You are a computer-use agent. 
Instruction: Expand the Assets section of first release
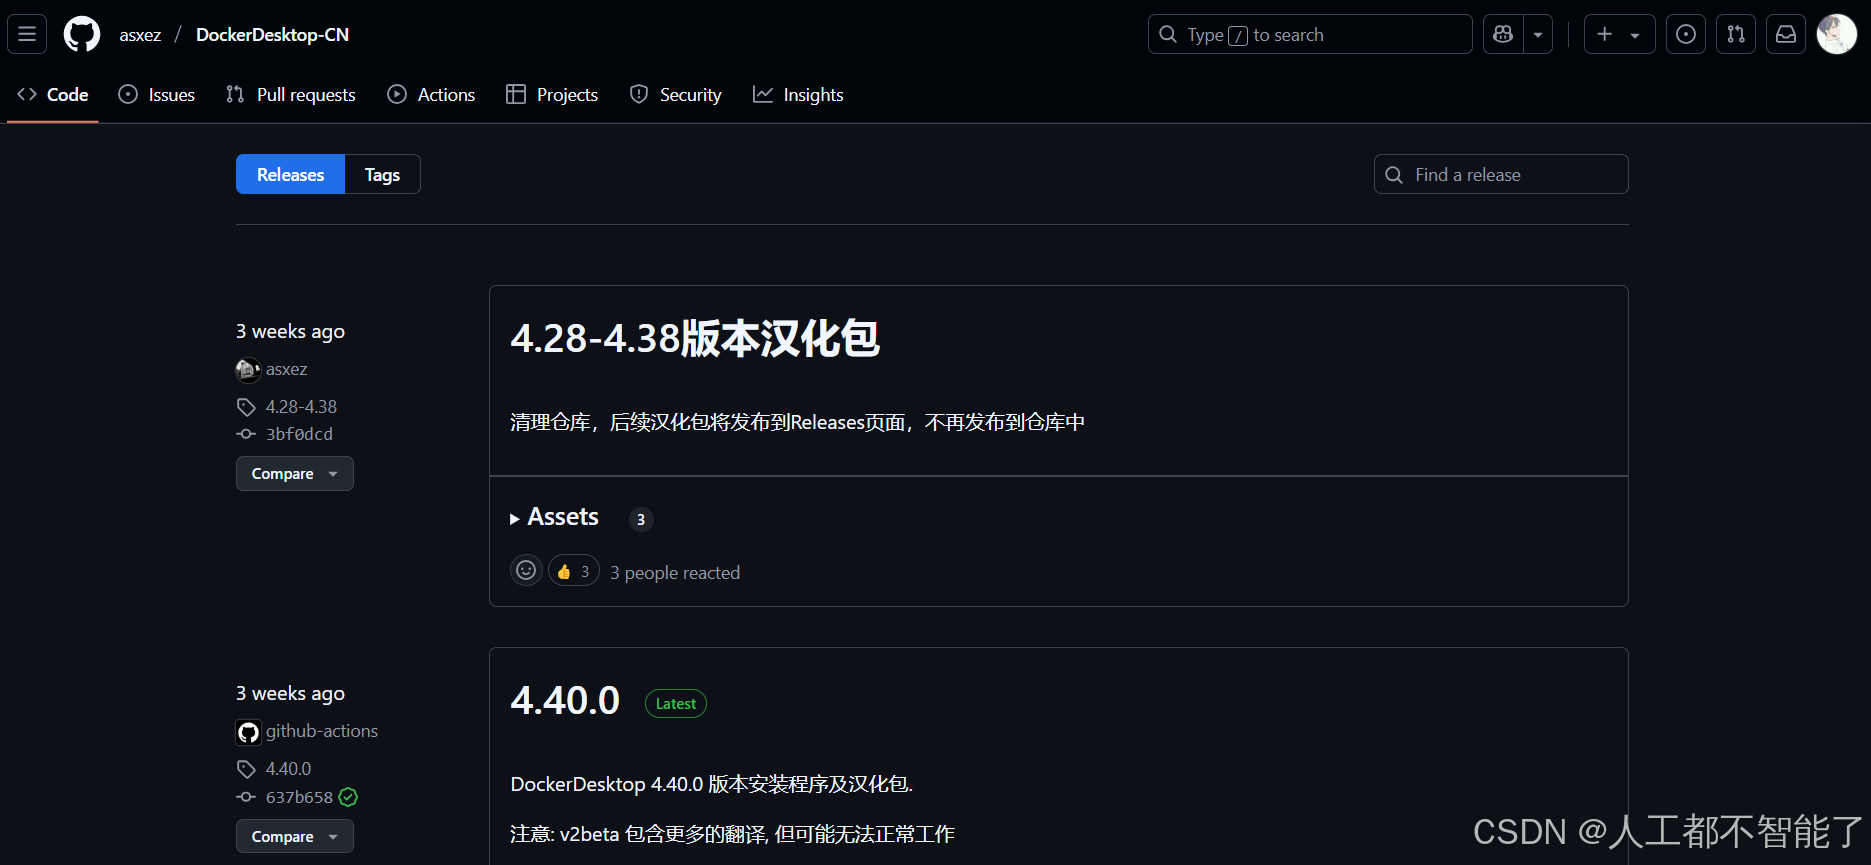(554, 517)
